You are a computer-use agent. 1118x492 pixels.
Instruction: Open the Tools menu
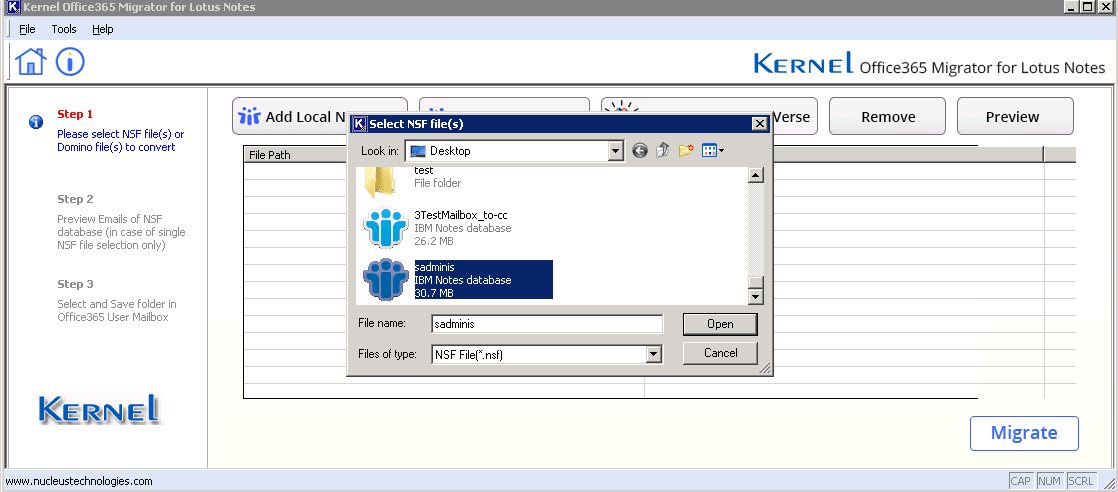pos(63,29)
